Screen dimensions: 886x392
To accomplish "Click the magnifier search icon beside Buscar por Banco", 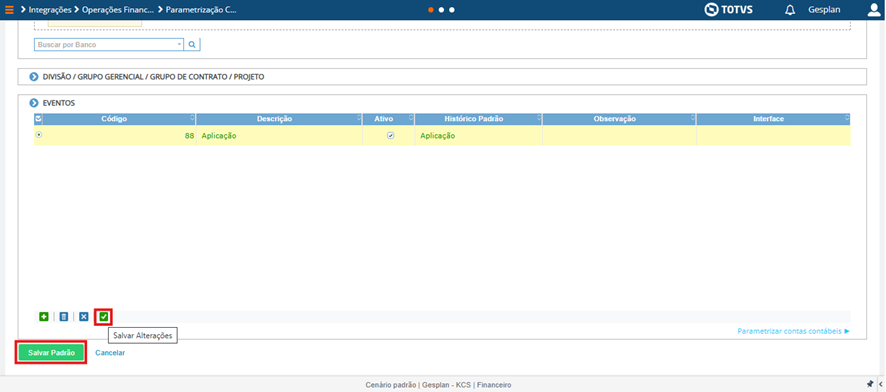I will [192, 44].
